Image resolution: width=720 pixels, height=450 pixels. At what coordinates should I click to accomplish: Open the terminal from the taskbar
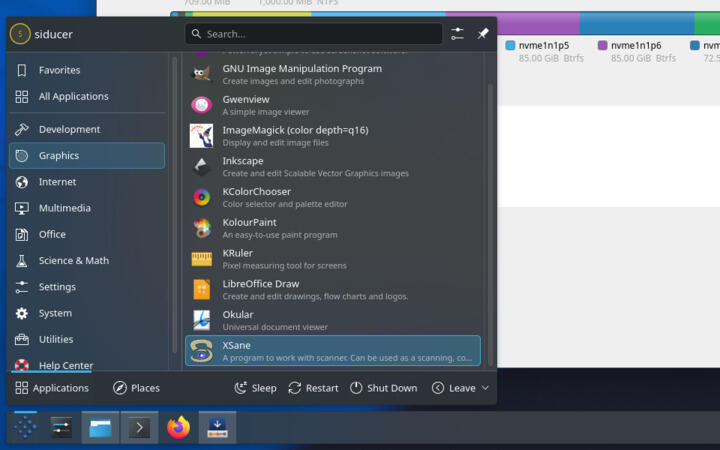click(139, 428)
